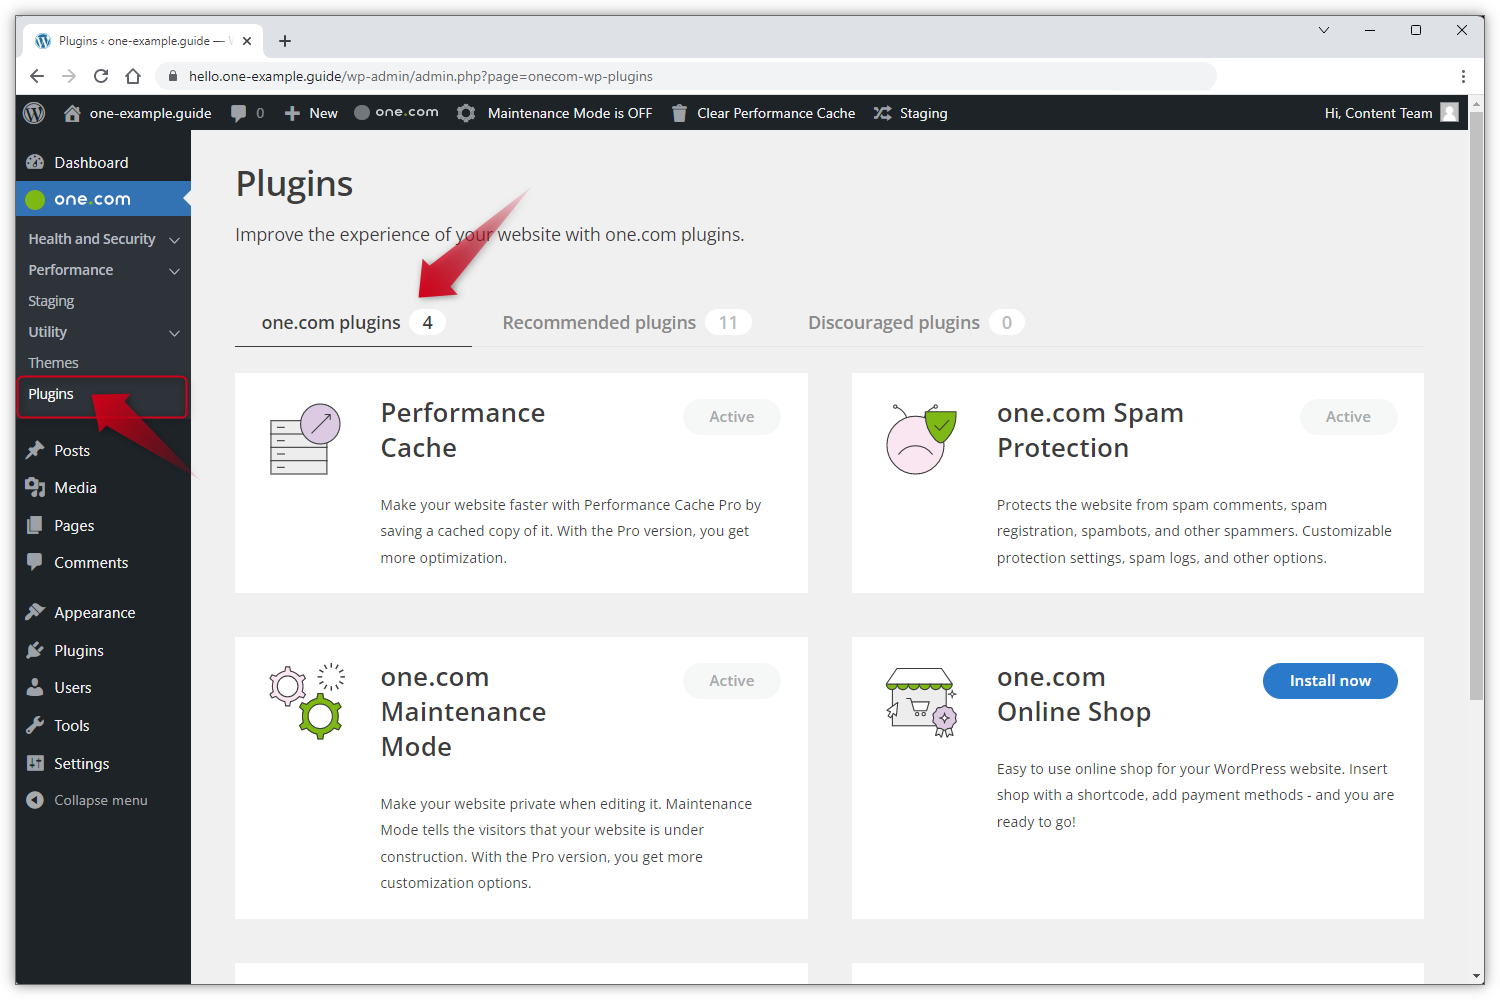Click Clear Performance Cache text link
Viewport: 1500px width, 1000px height.
point(776,113)
